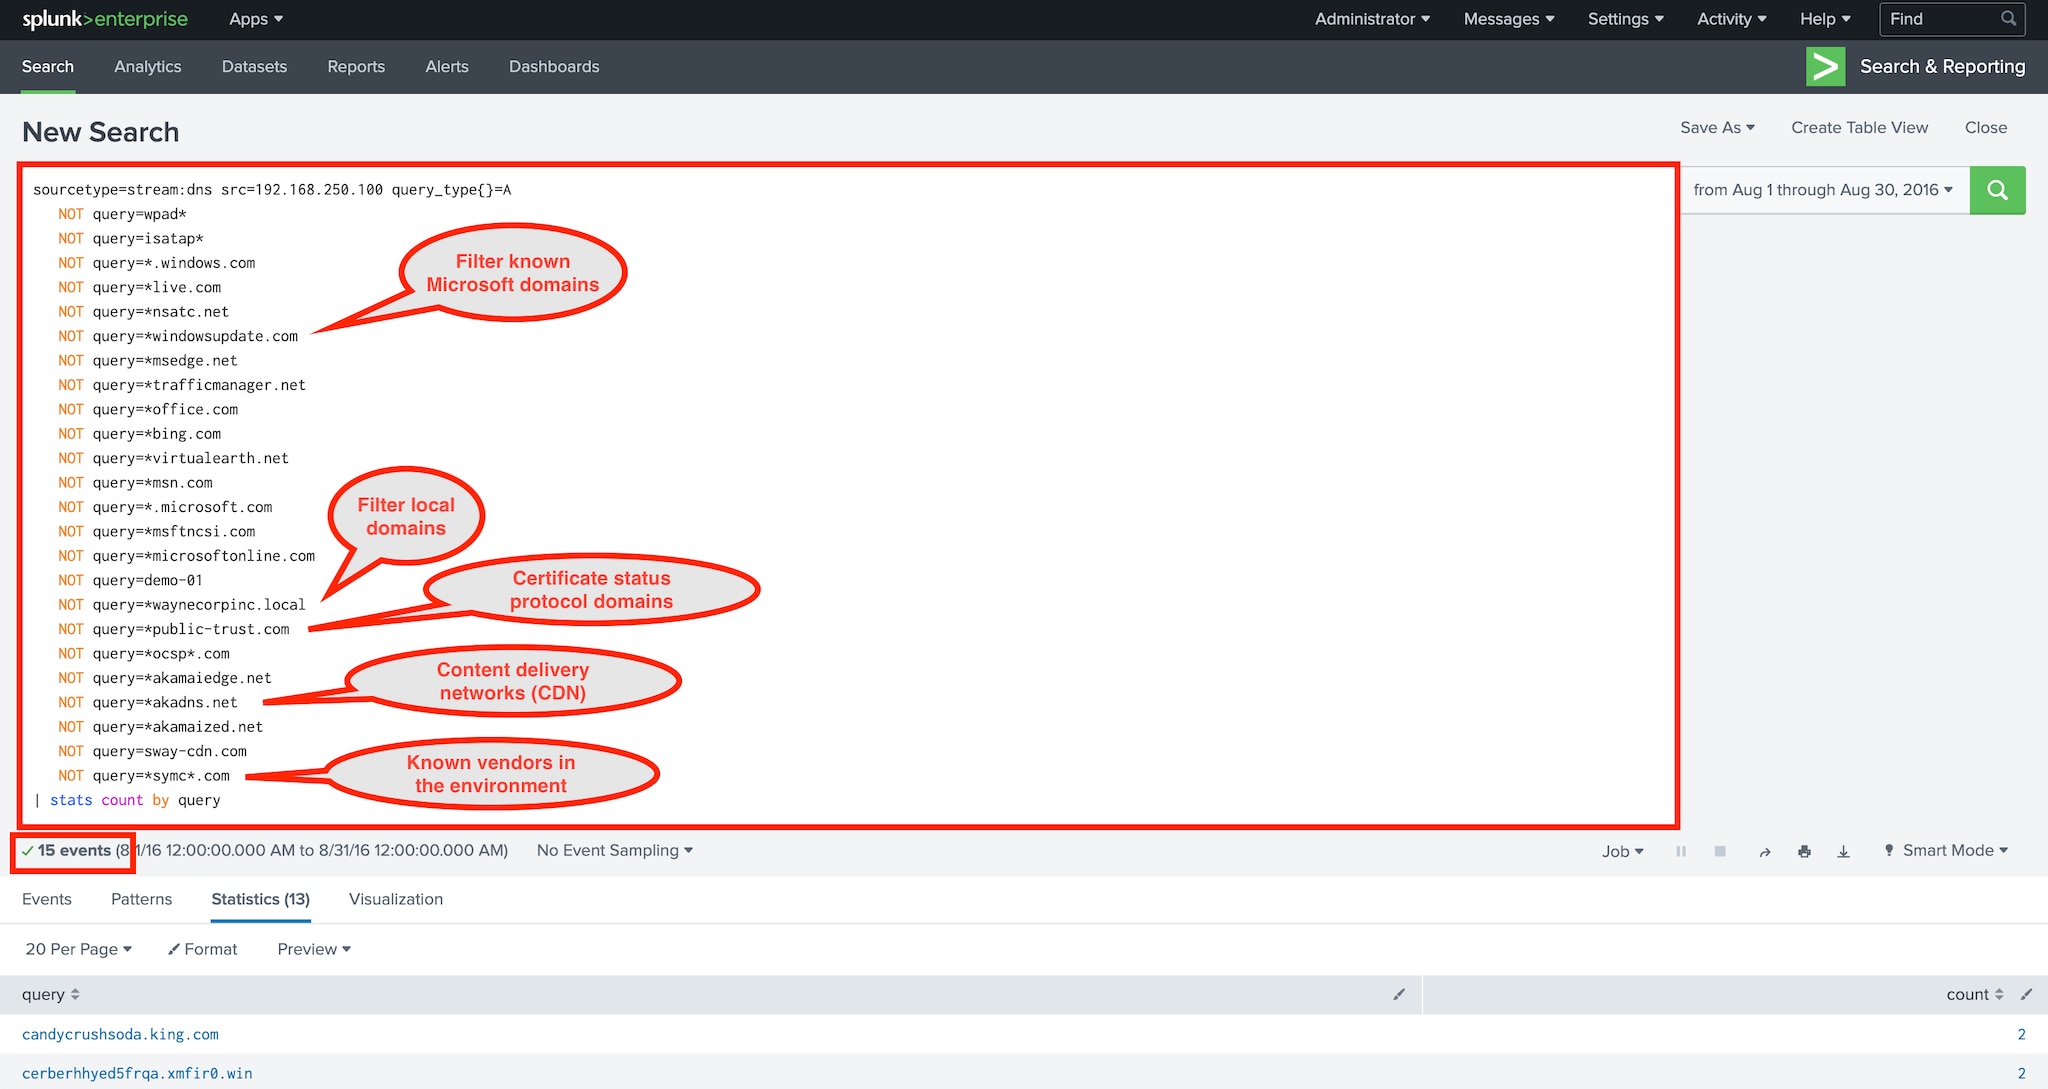This screenshot has height=1089, width=2048.
Task: Click the Format button
Action: pos(203,949)
